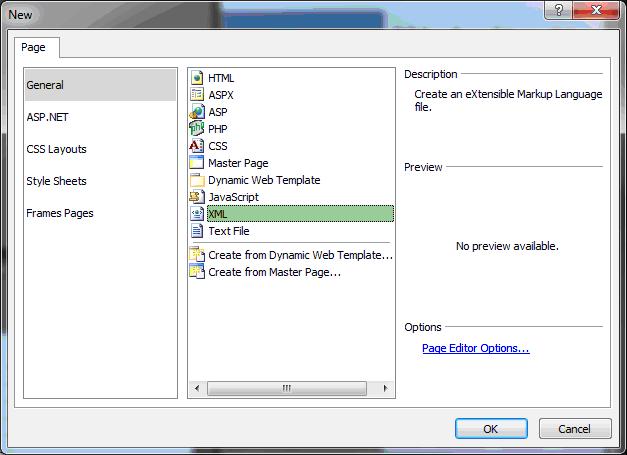Click the CSS stylesheet icon

(x=197, y=146)
